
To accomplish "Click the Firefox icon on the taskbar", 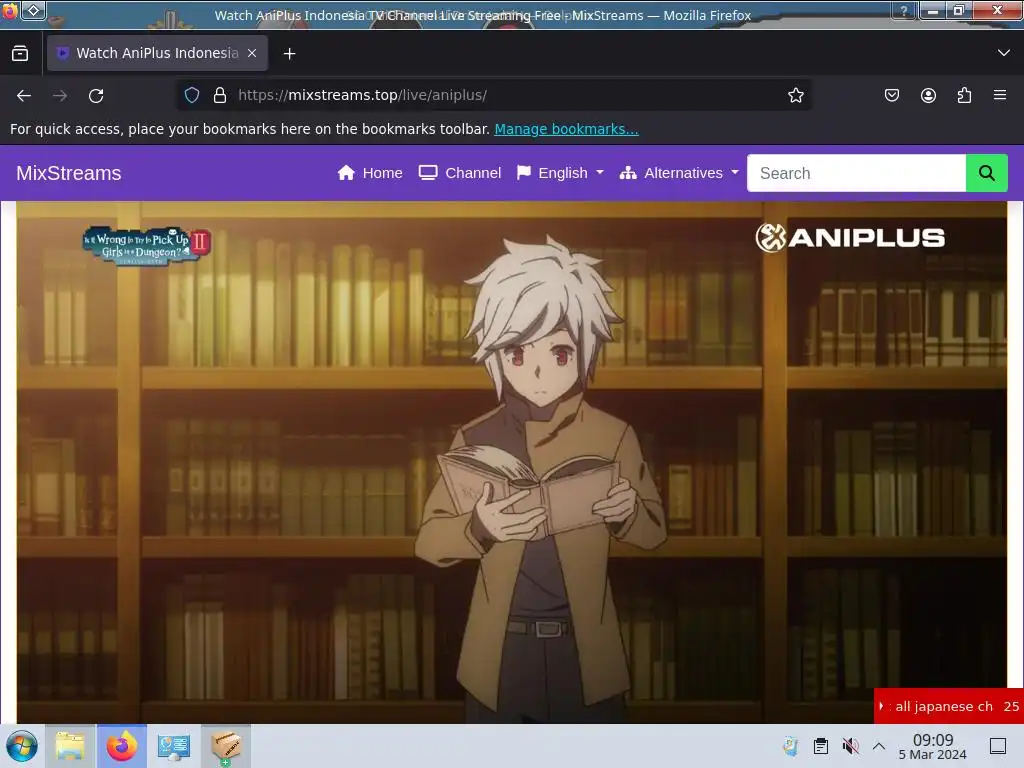I will (x=122, y=746).
